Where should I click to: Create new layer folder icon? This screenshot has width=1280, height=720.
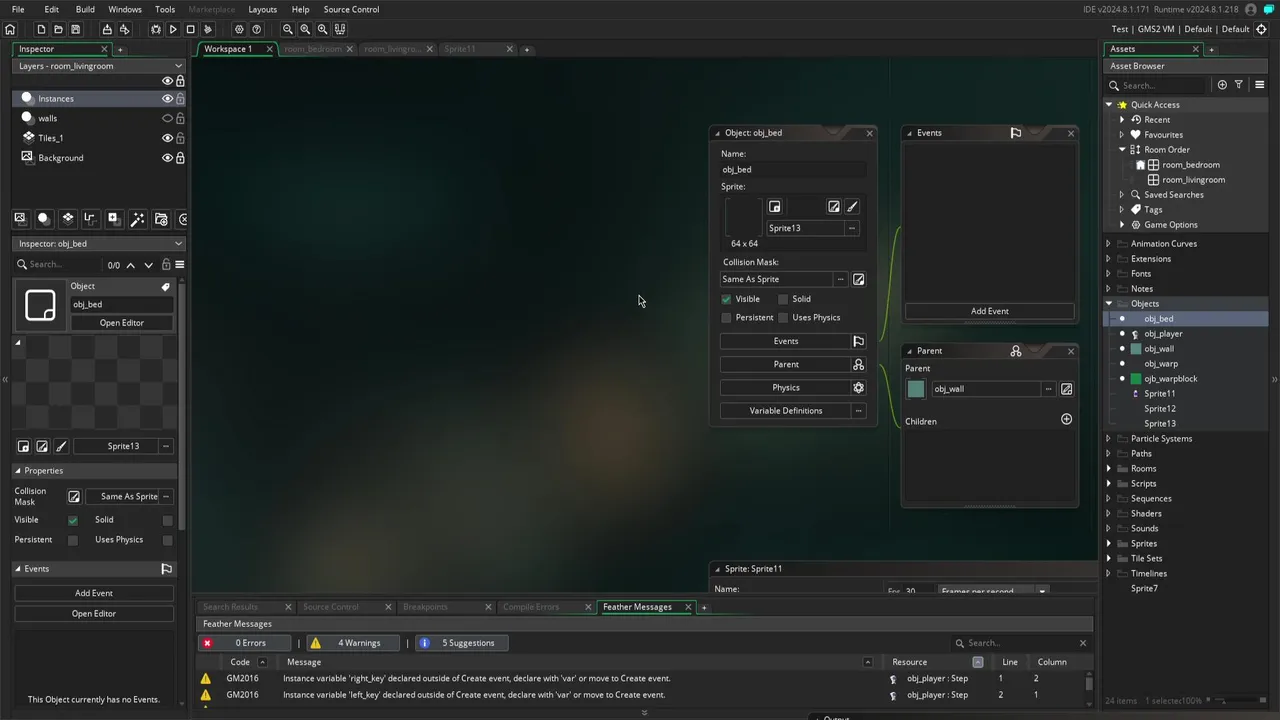(160, 218)
